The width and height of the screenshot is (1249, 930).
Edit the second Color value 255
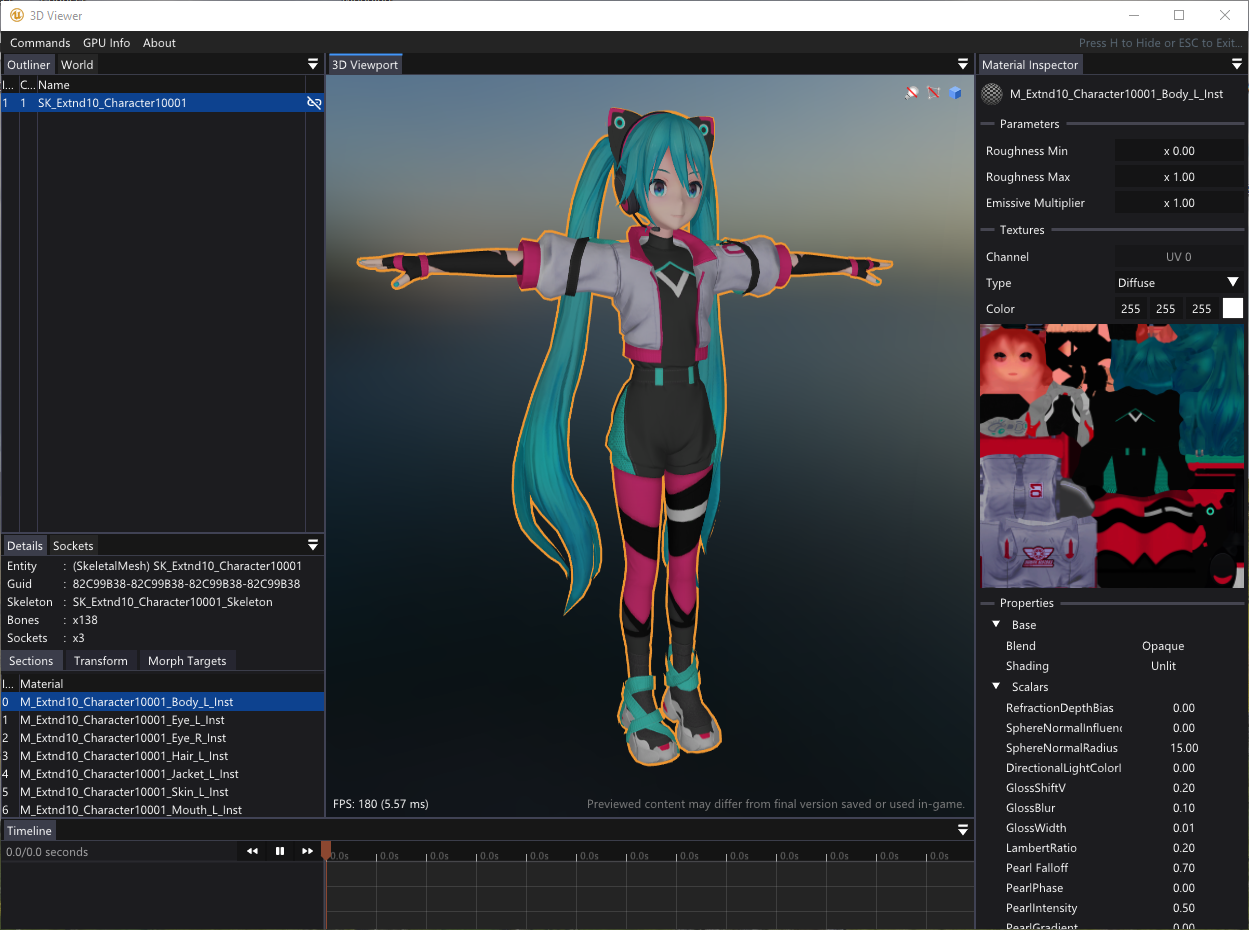tap(1166, 309)
